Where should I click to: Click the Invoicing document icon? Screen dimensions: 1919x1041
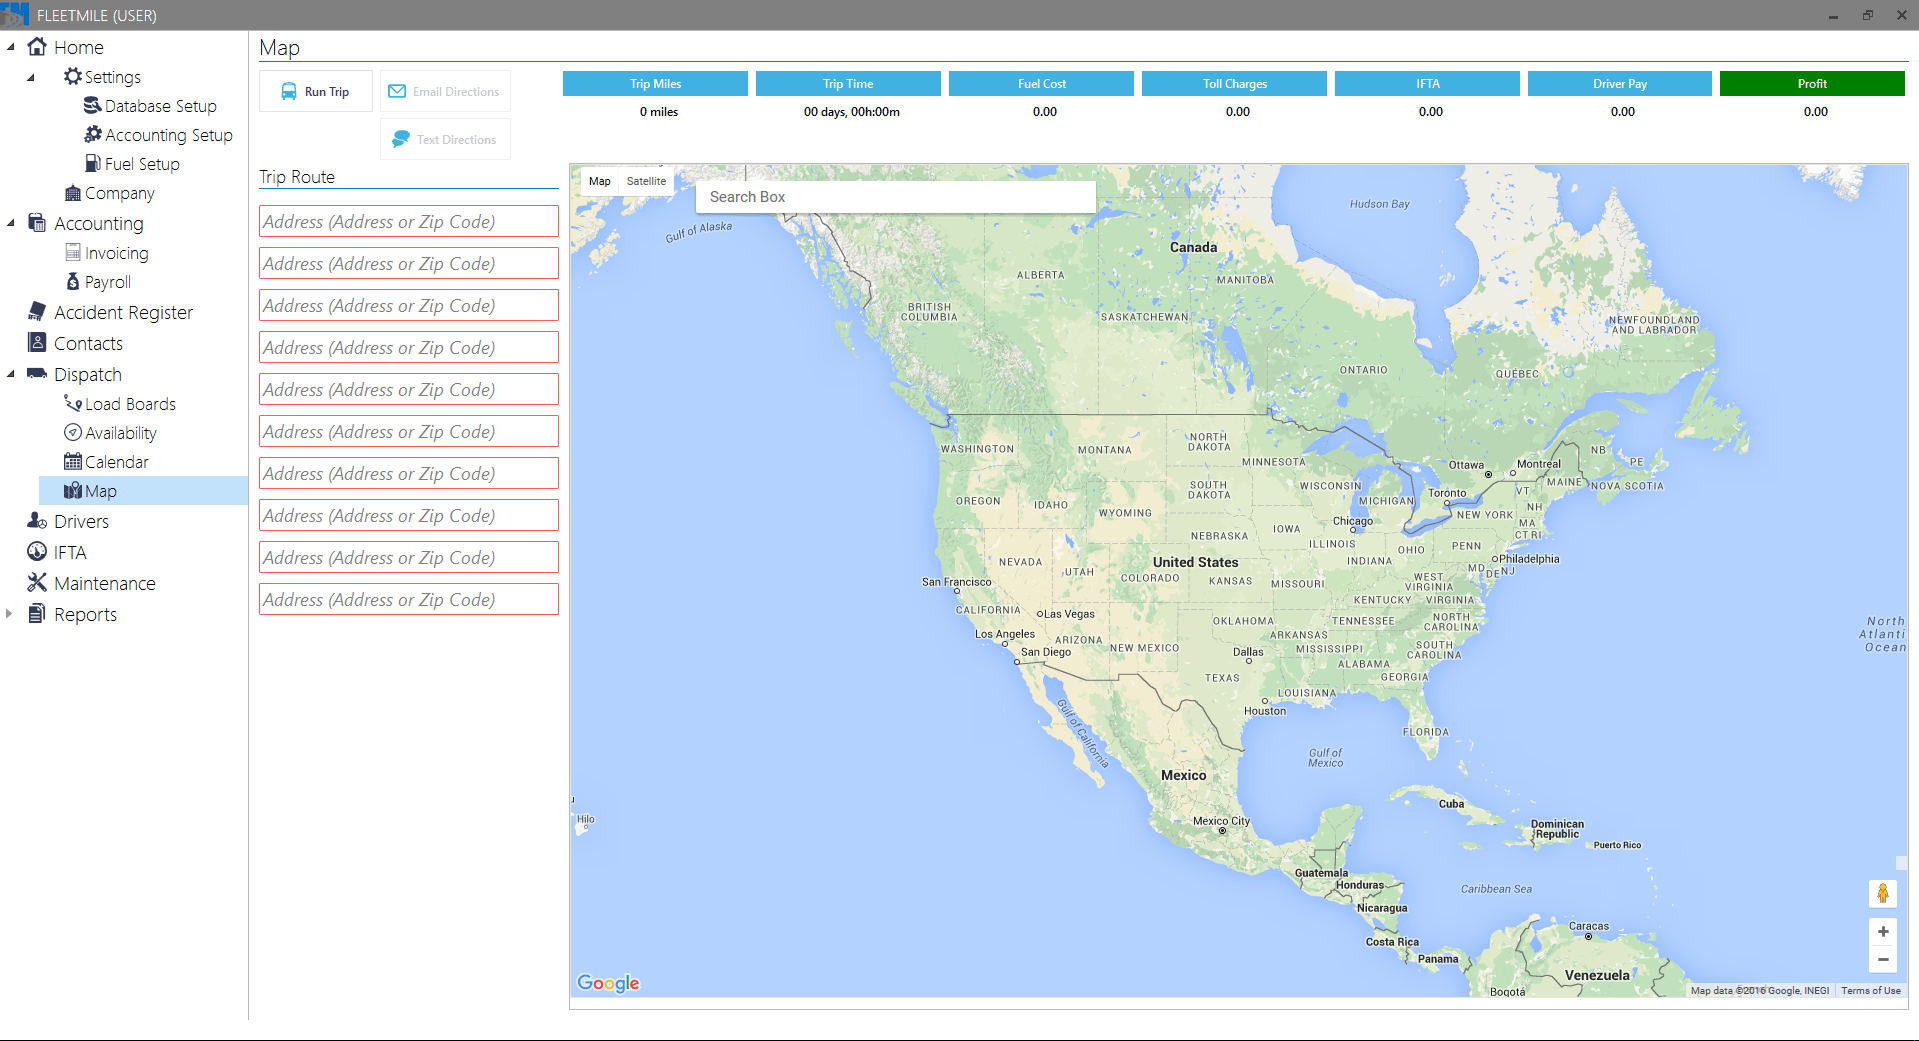pos(73,252)
